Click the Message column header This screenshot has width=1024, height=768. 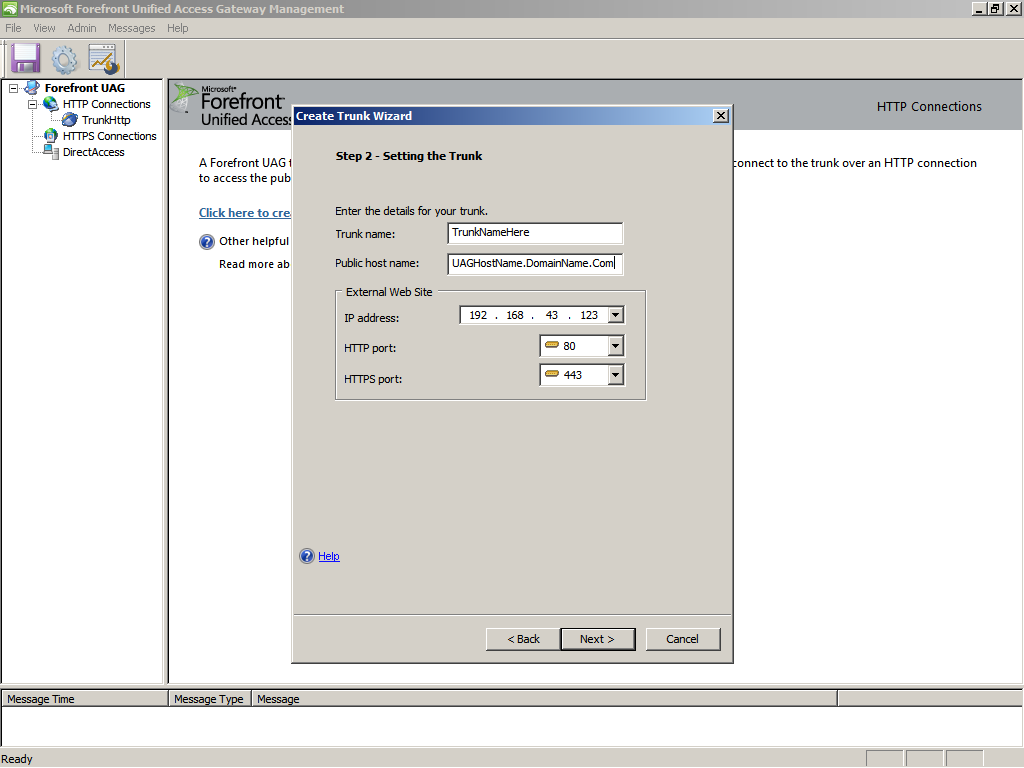545,699
